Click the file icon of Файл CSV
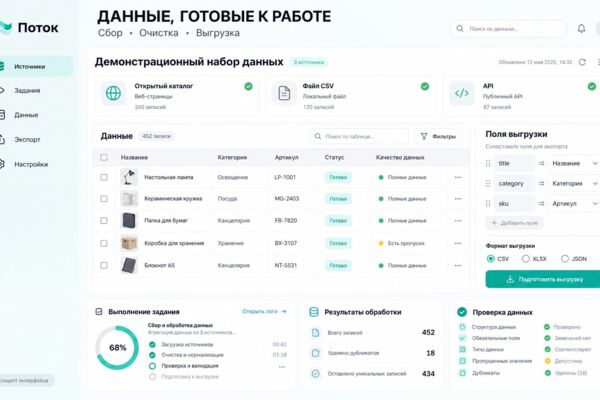The height and width of the screenshot is (400, 600). click(284, 93)
